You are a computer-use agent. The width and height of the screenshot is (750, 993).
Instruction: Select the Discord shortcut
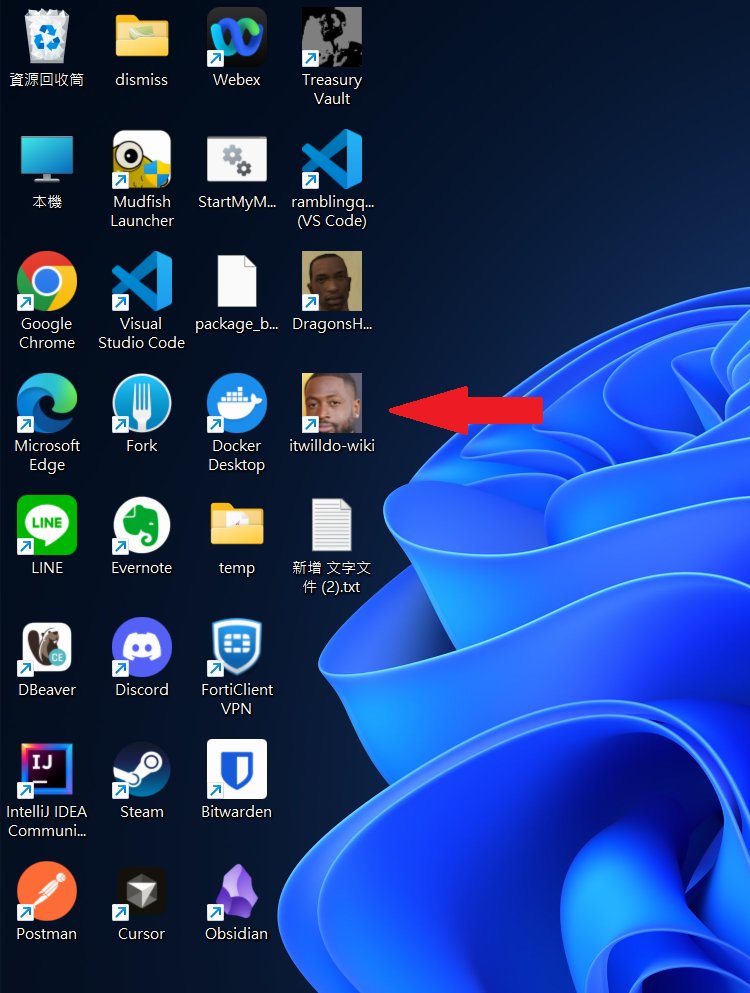(x=142, y=647)
